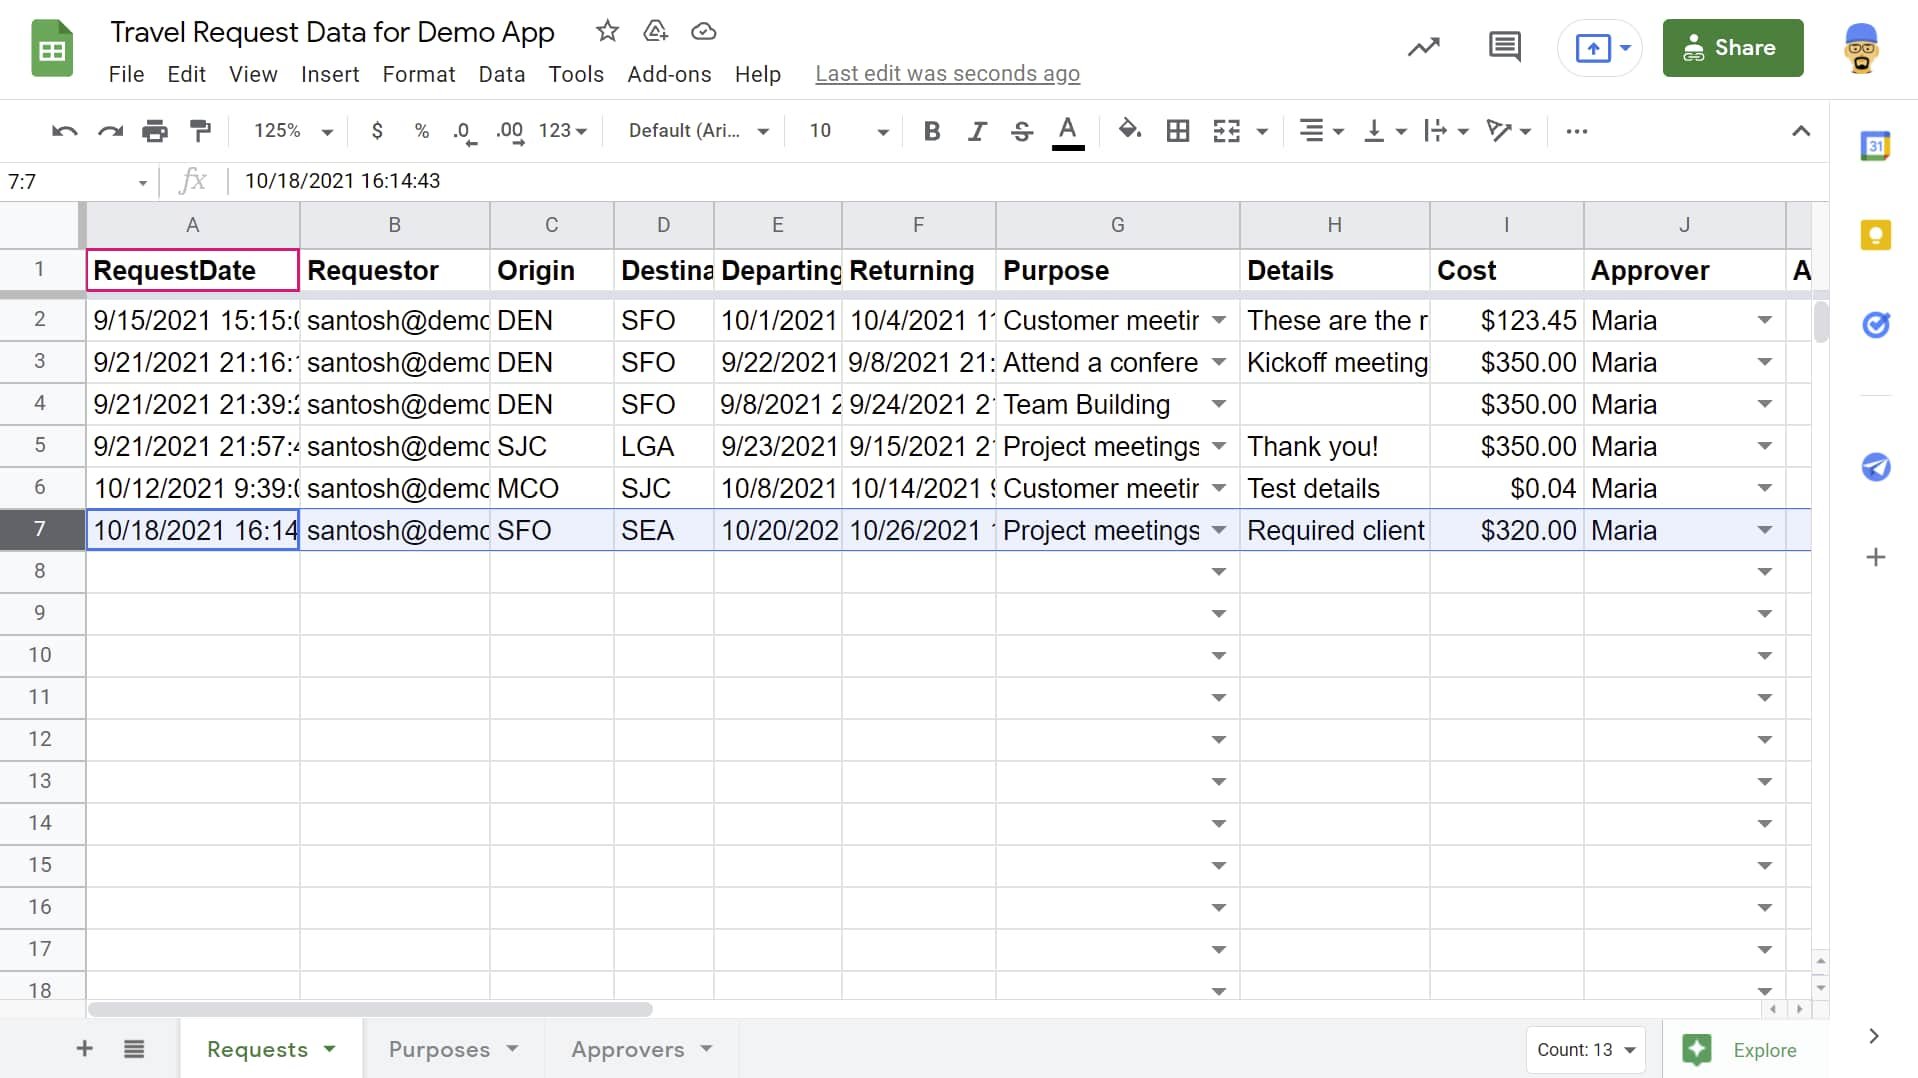Viewport: 1918px width, 1078px height.
Task: Open the text color picker
Action: (x=1068, y=131)
